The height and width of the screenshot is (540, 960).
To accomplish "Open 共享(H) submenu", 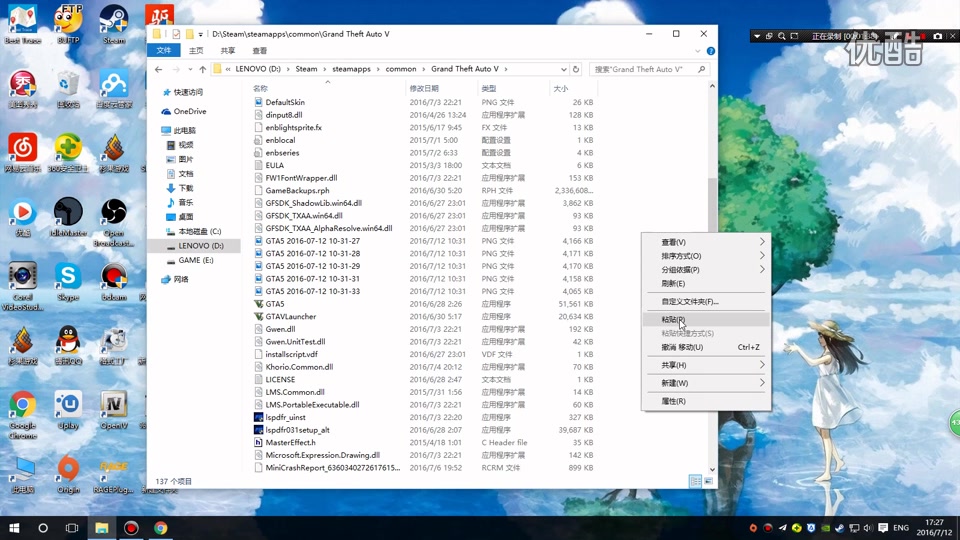I will [706, 365].
